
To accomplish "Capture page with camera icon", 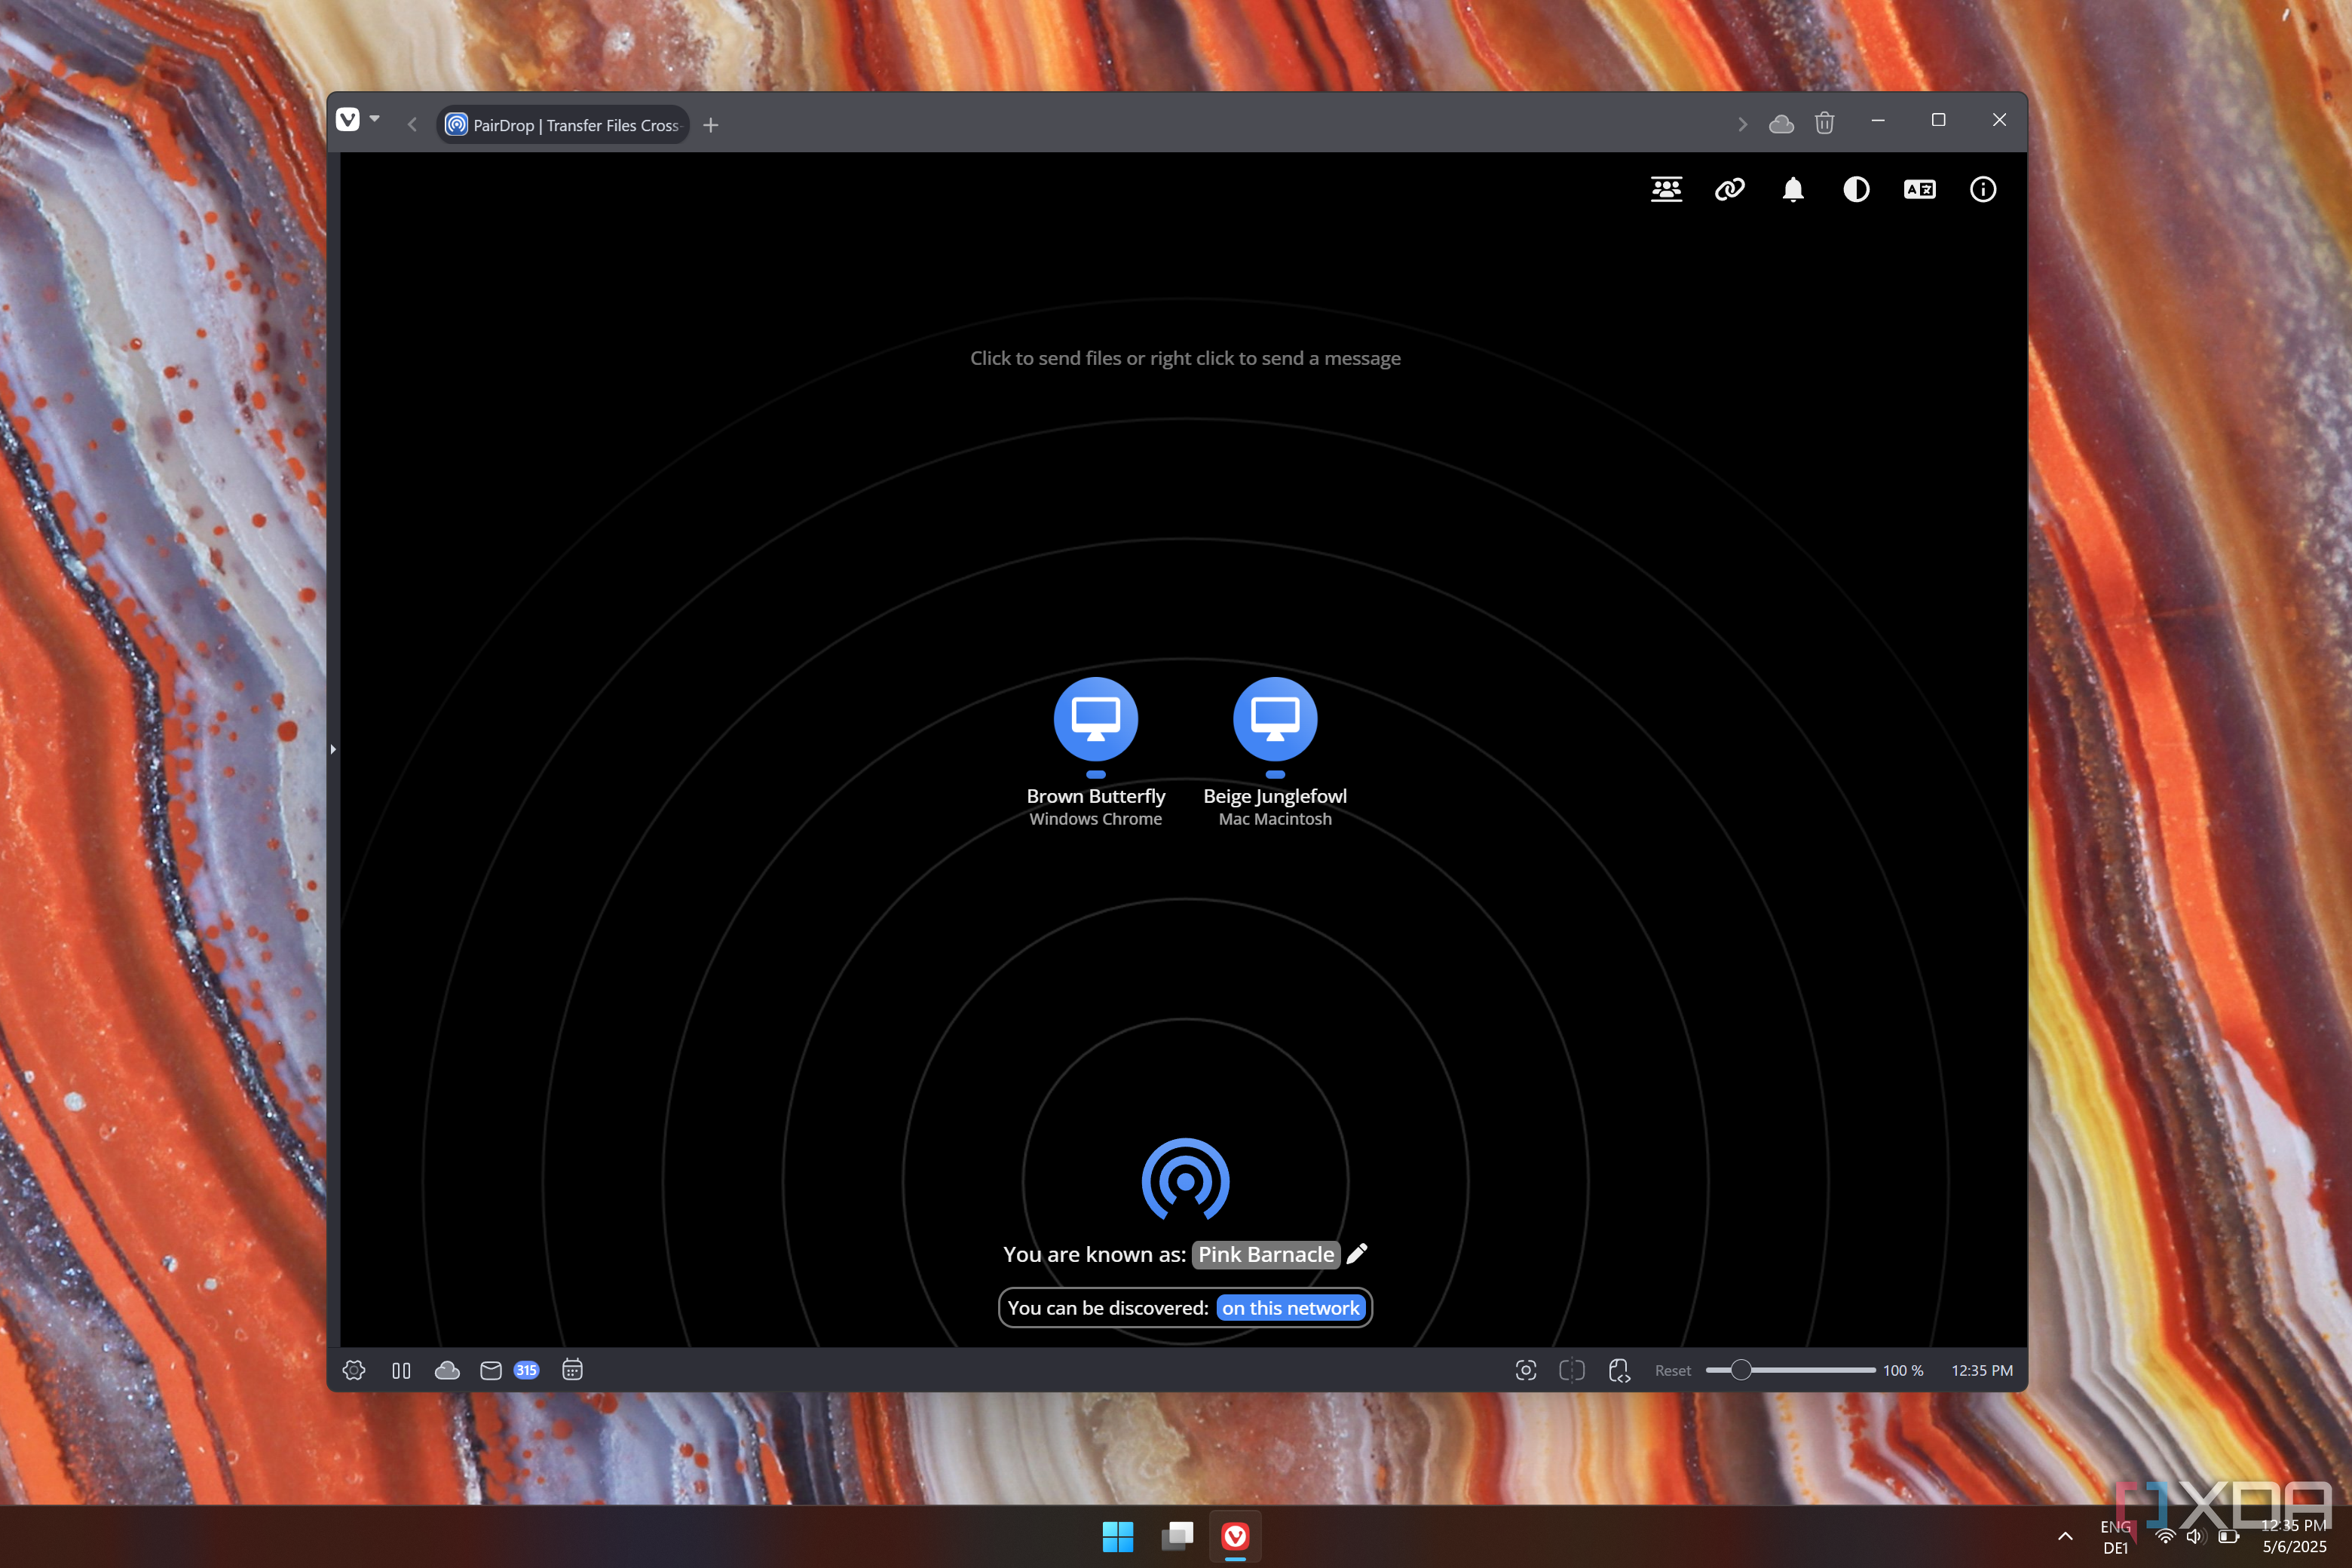I will click(x=1526, y=1370).
